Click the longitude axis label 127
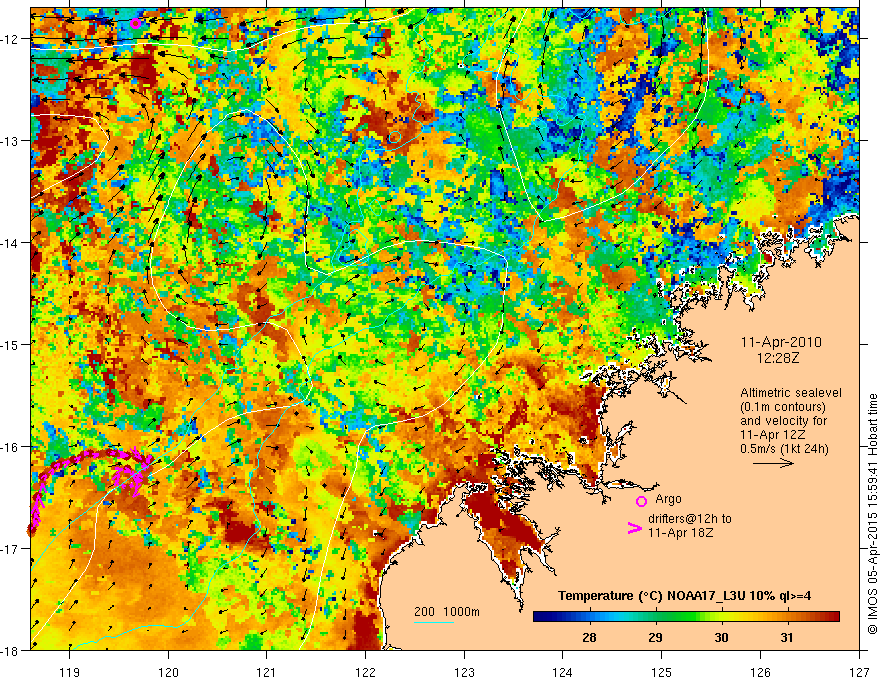Screen dimensions: 880x680 [x=859, y=672]
